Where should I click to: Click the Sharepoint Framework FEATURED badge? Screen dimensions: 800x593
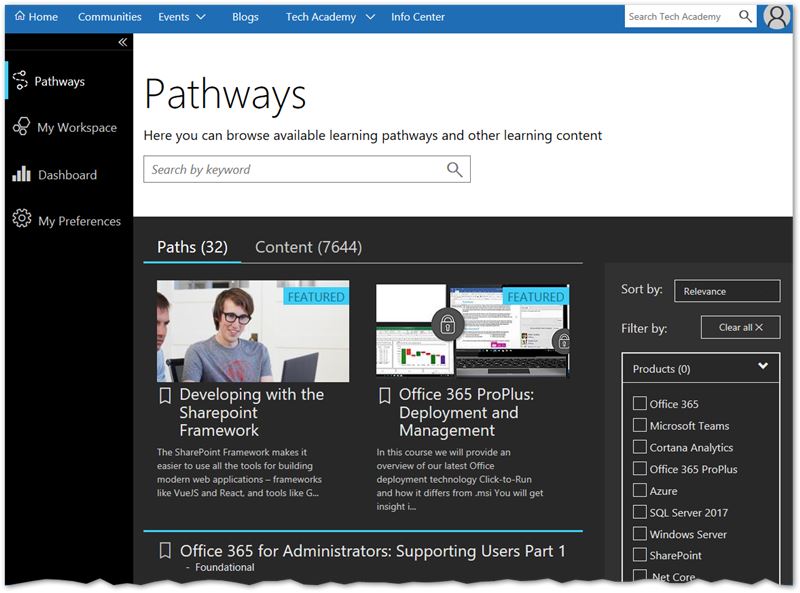click(316, 296)
